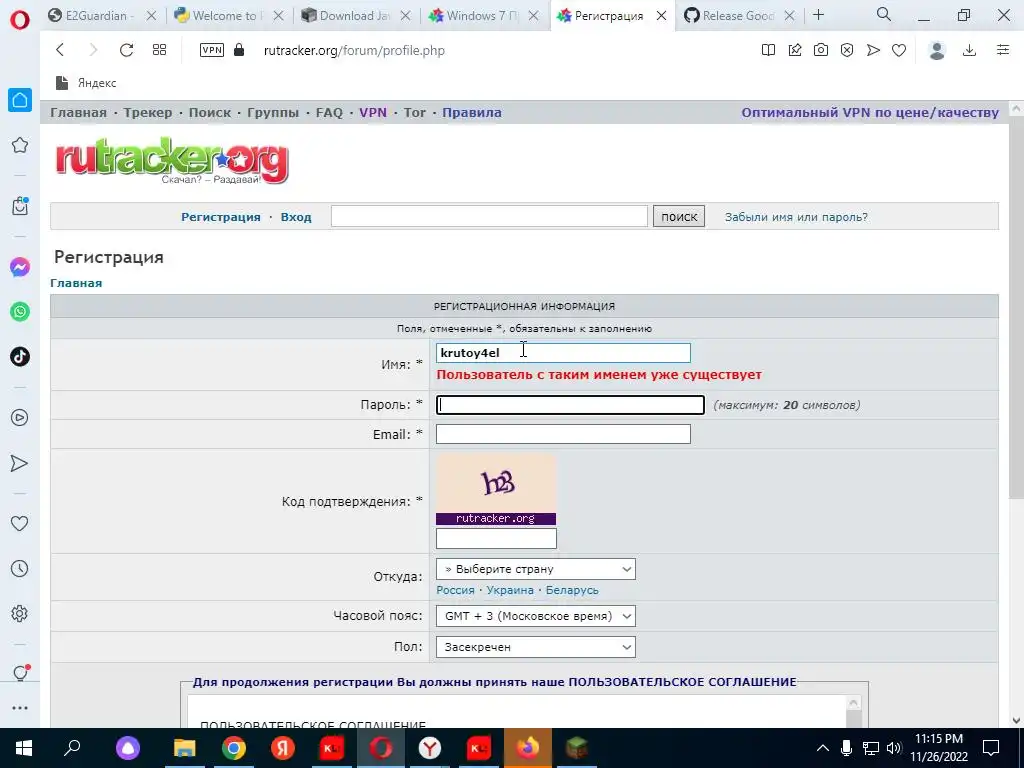
Task: Follow the Оптимальный VPN по цене/качеству link
Action: click(x=870, y=112)
